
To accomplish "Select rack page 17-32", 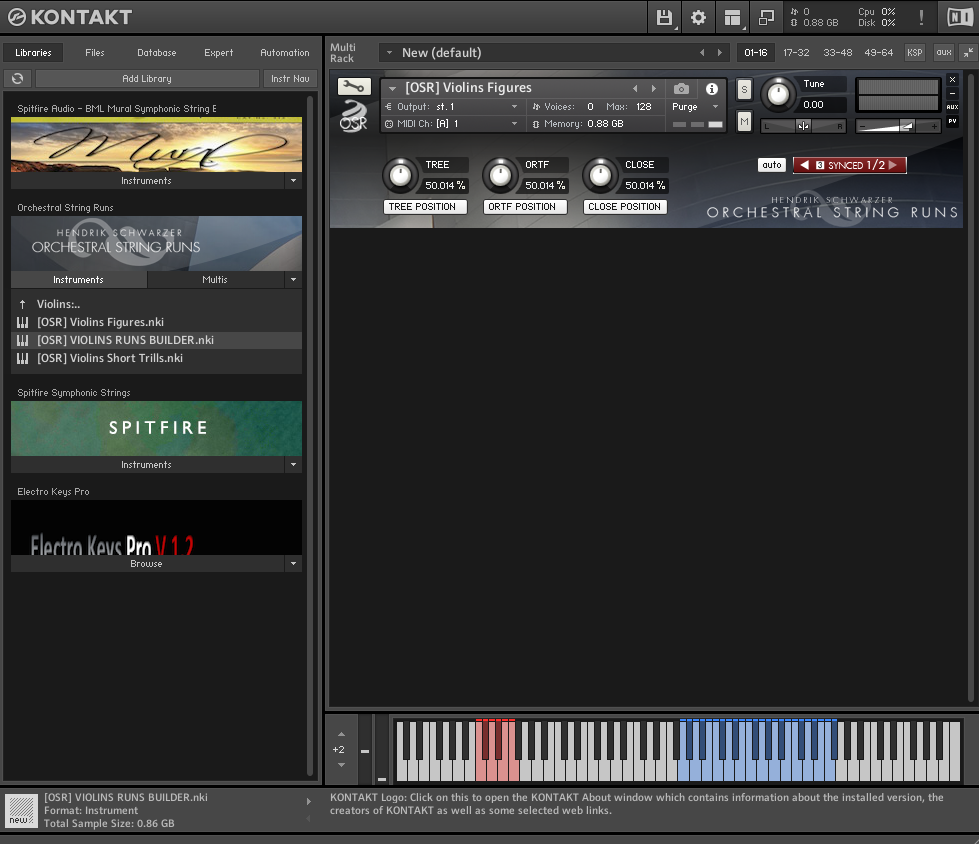I will coord(796,52).
